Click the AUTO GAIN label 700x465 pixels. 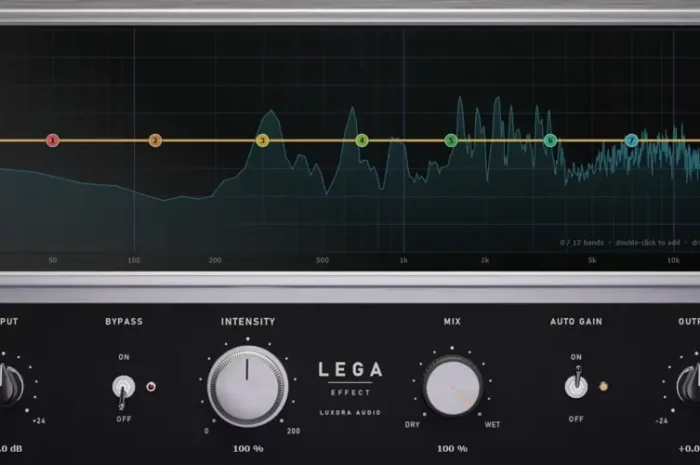(x=576, y=322)
